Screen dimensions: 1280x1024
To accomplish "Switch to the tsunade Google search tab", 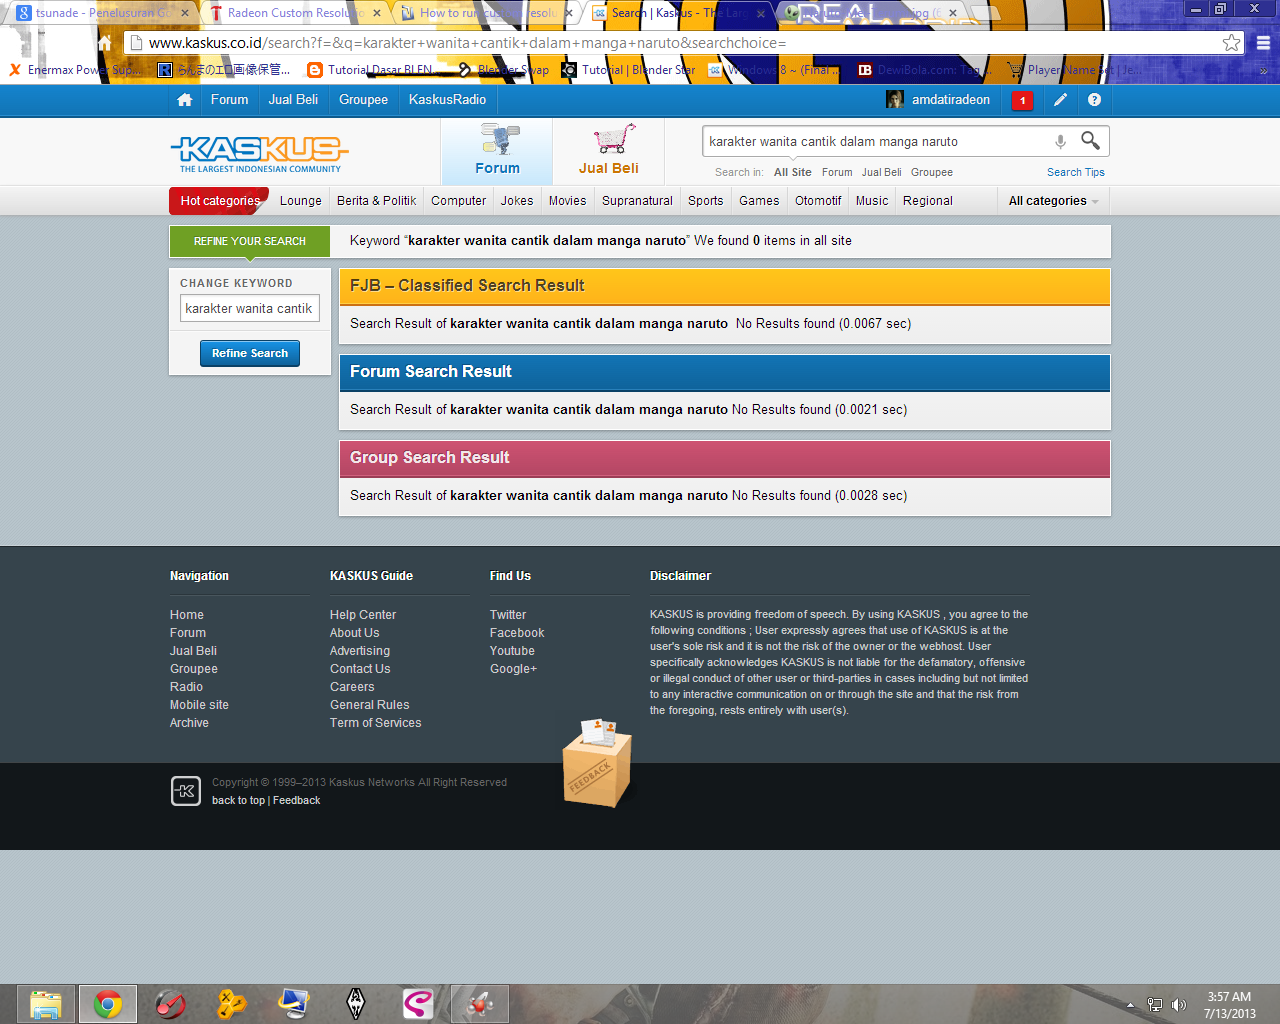I will tap(100, 13).
